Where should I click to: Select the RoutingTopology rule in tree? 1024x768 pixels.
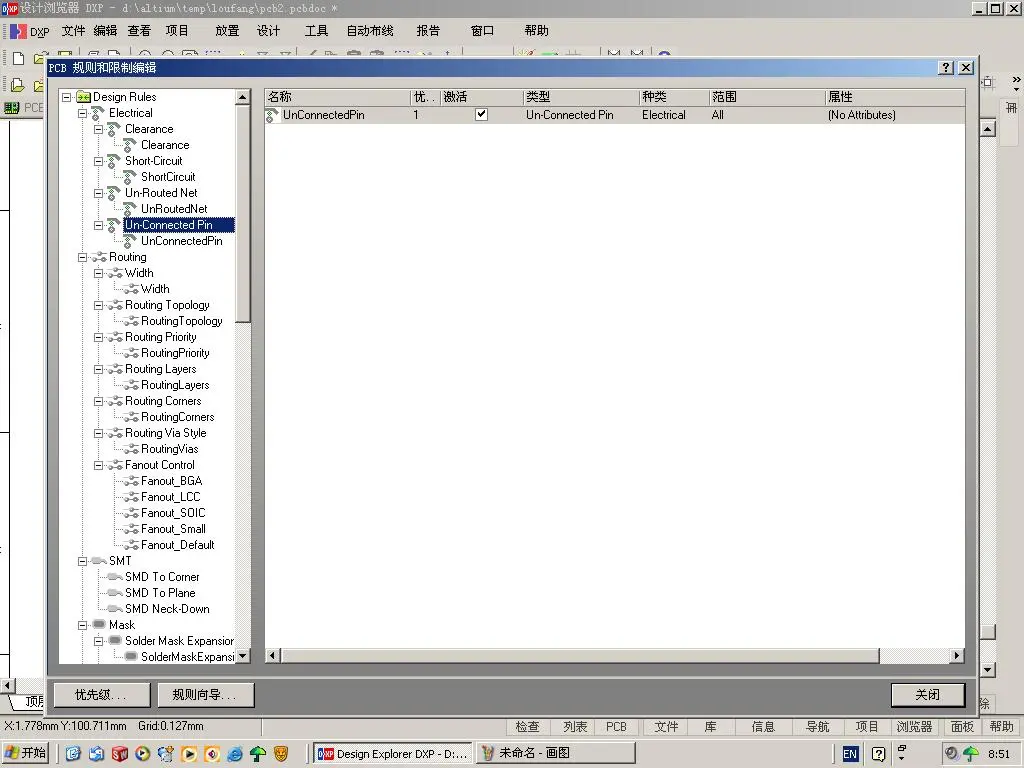coord(182,321)
